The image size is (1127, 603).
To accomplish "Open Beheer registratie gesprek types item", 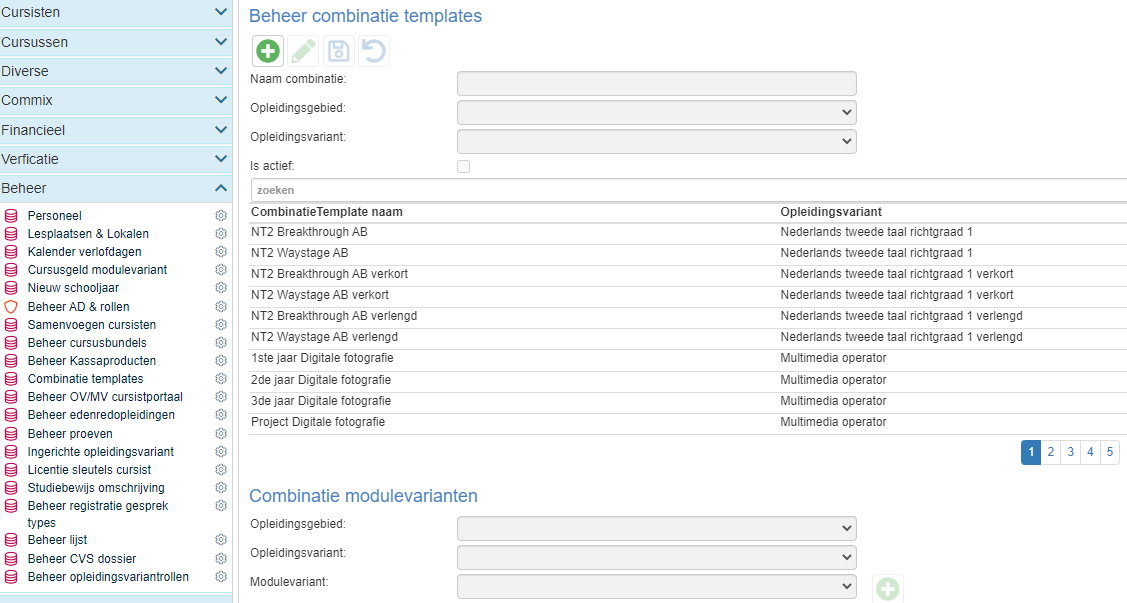I will (98, 514).
